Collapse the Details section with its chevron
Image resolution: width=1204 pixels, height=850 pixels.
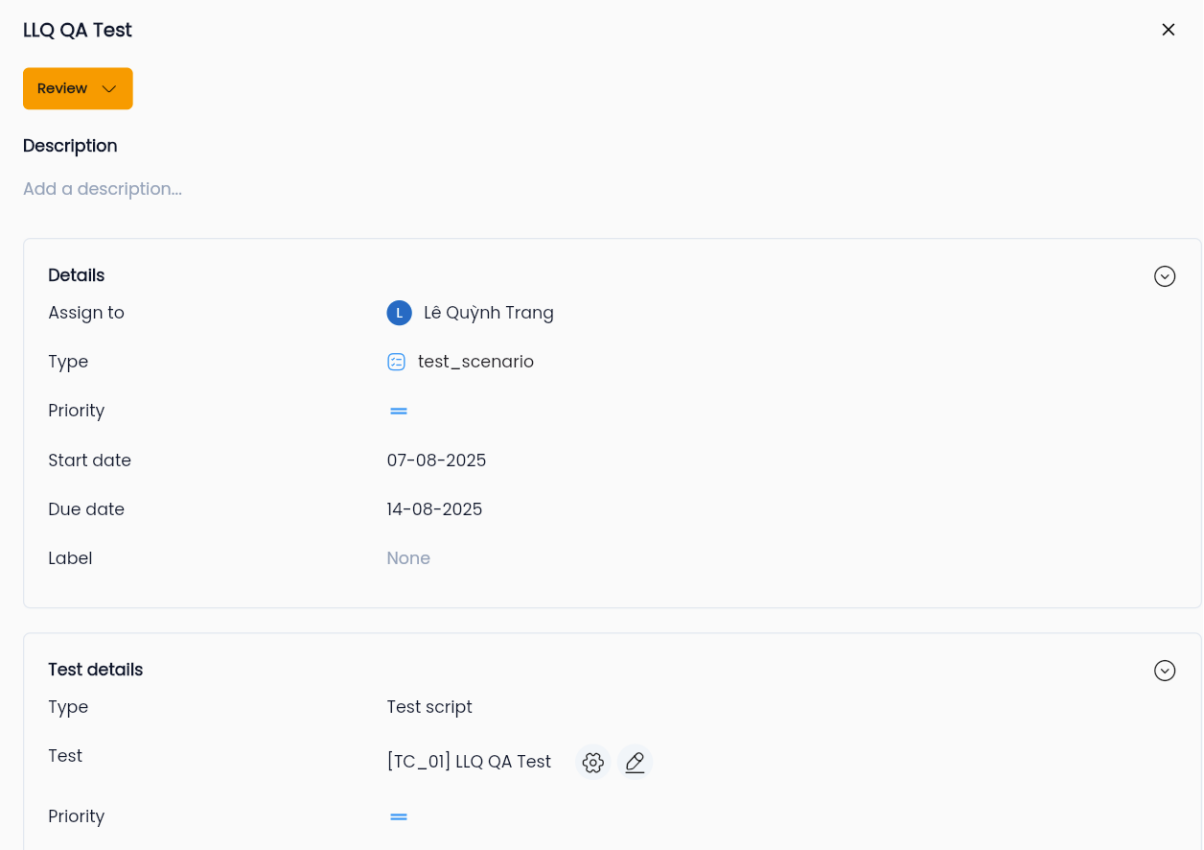(x=1165, y=276)
